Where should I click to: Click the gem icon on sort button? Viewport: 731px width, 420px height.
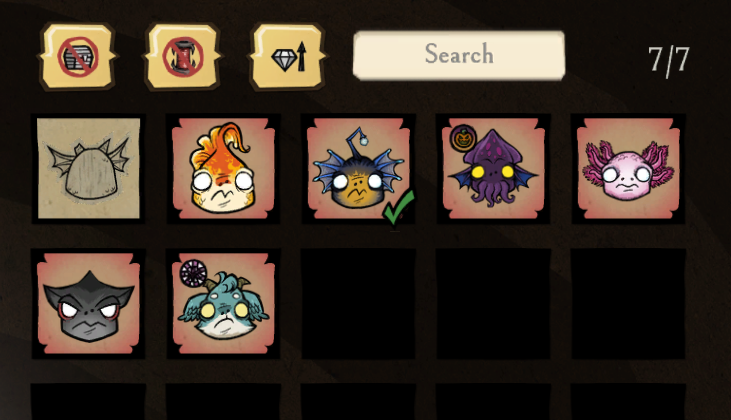tap(284, 60)
